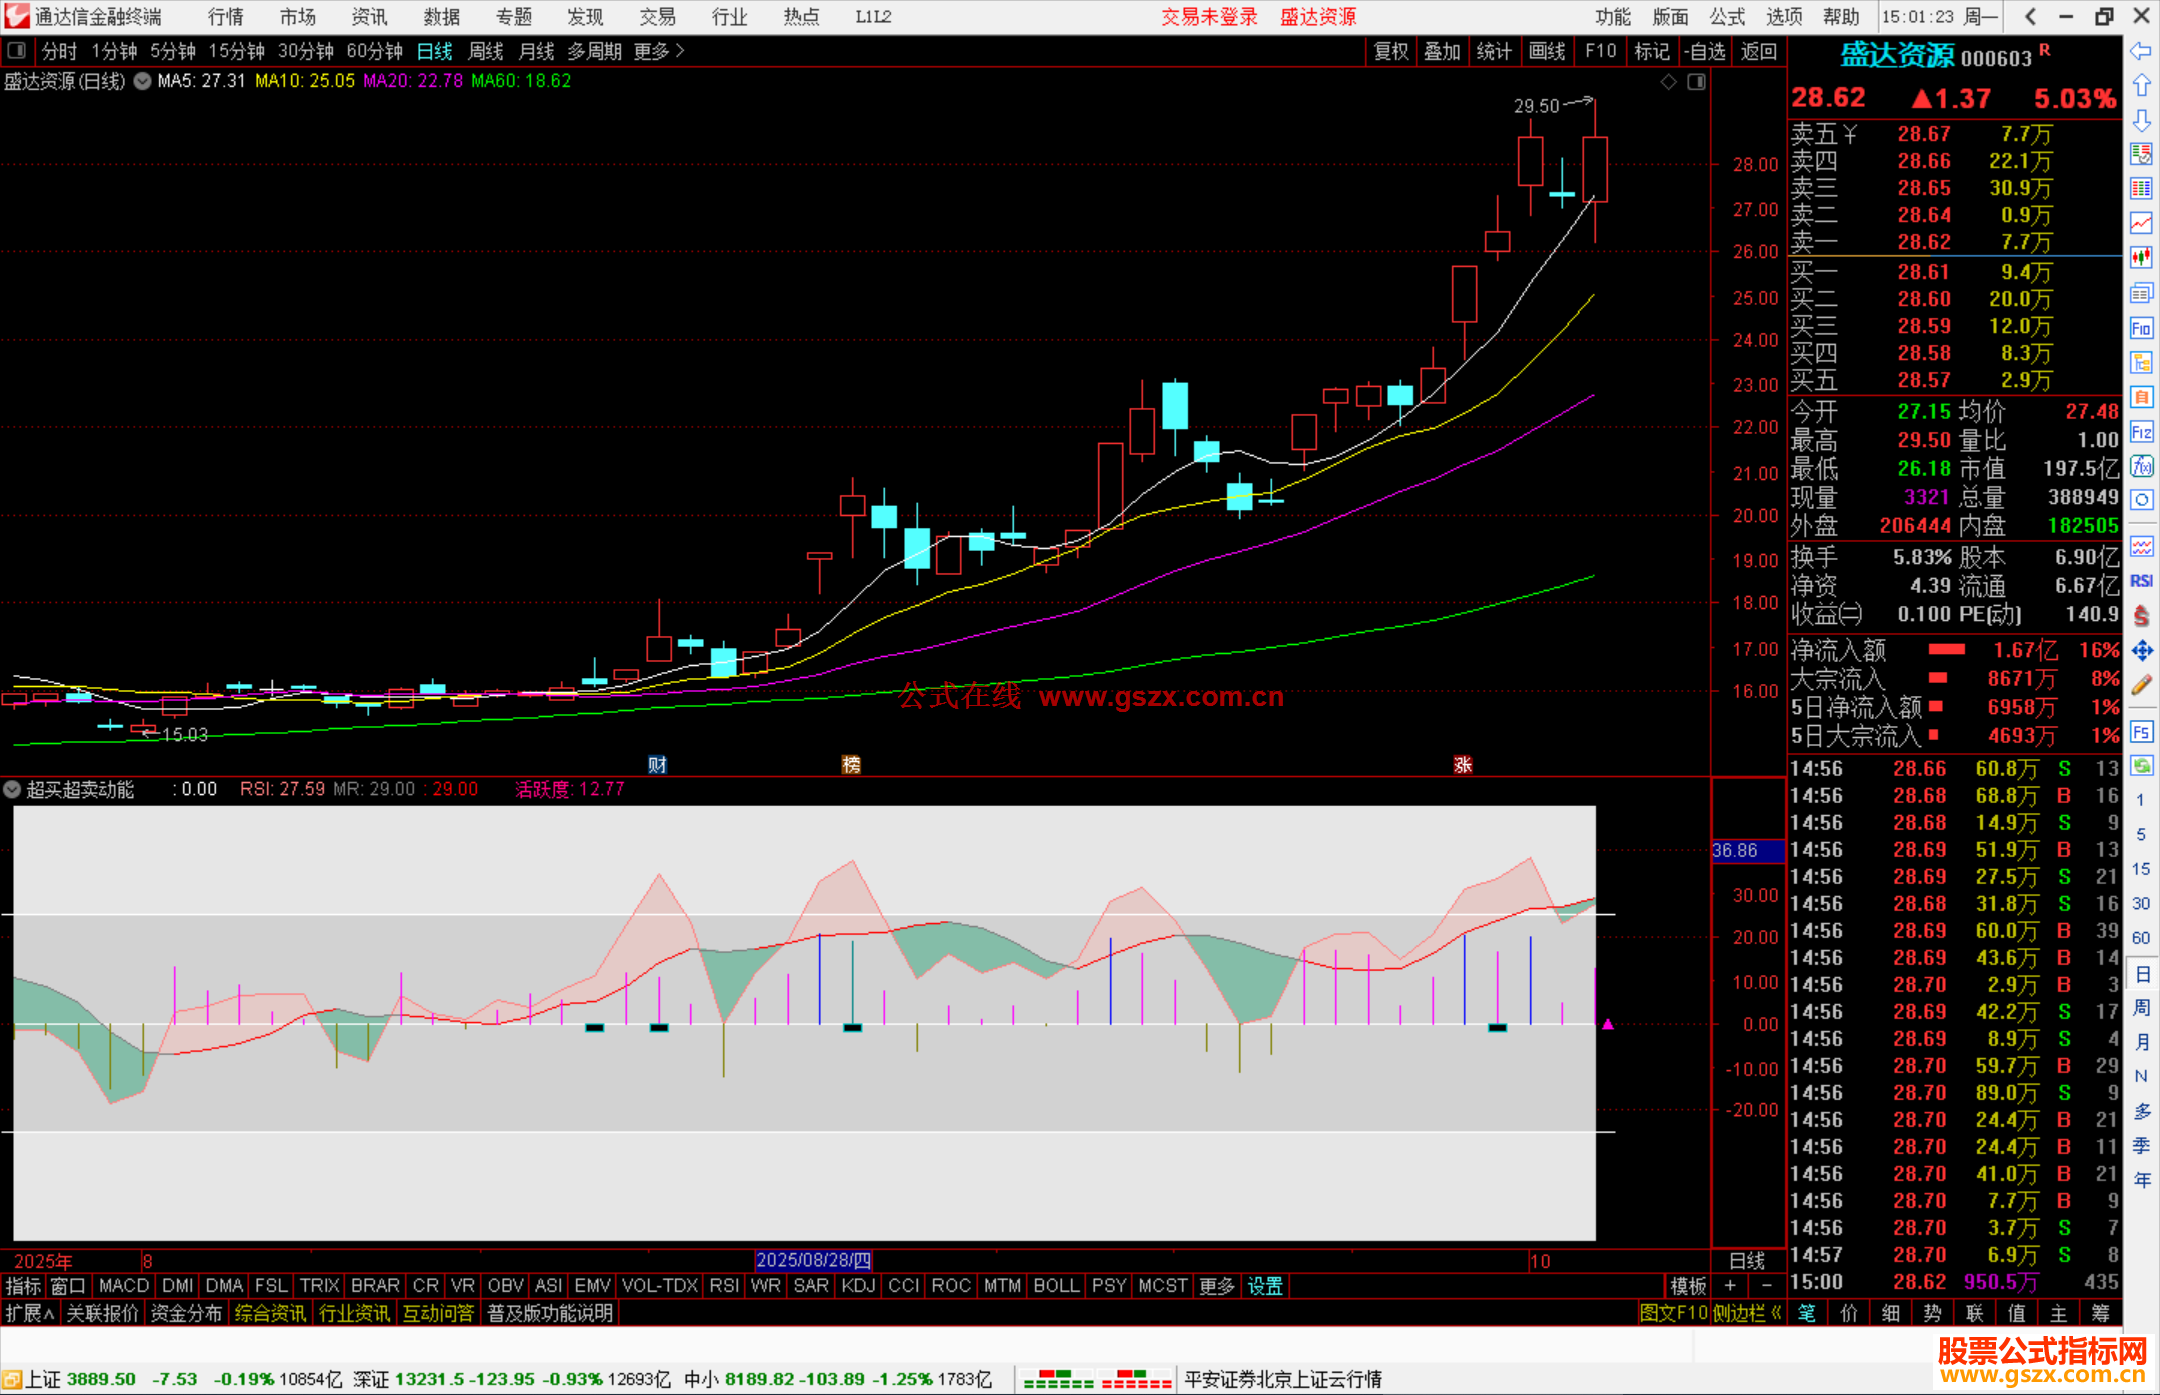Click the 复权 button
This screenshot has height=1395, width=2160.
pyautogui.click(x=1391, y=51)
